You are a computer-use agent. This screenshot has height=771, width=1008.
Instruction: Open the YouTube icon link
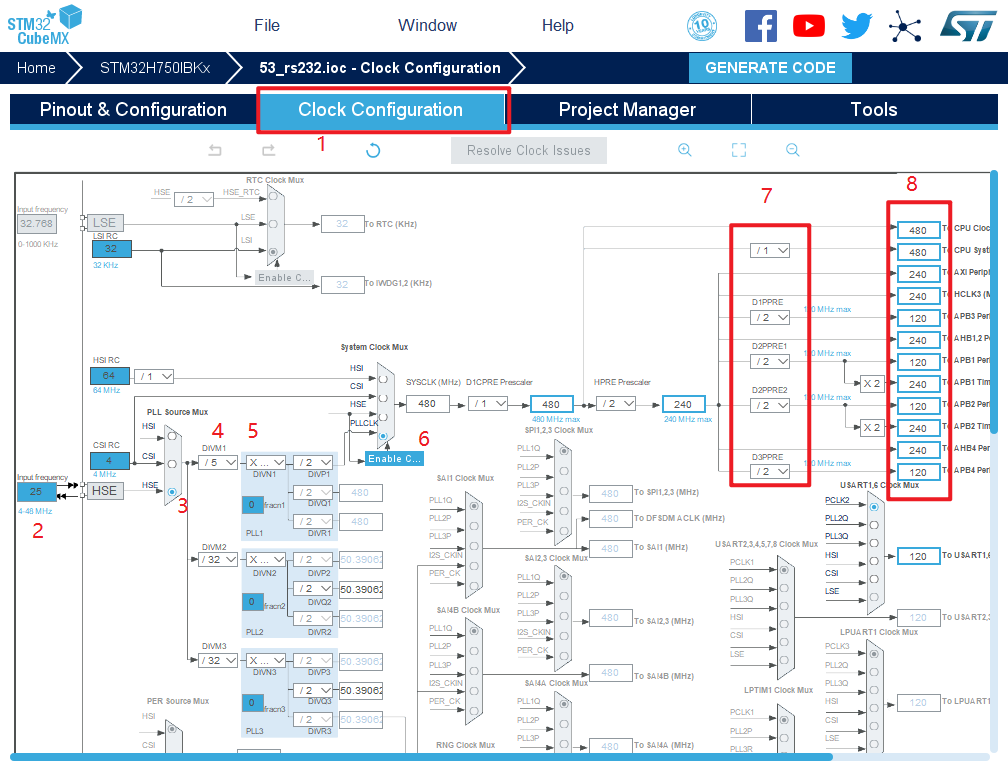tap(809, 26)
